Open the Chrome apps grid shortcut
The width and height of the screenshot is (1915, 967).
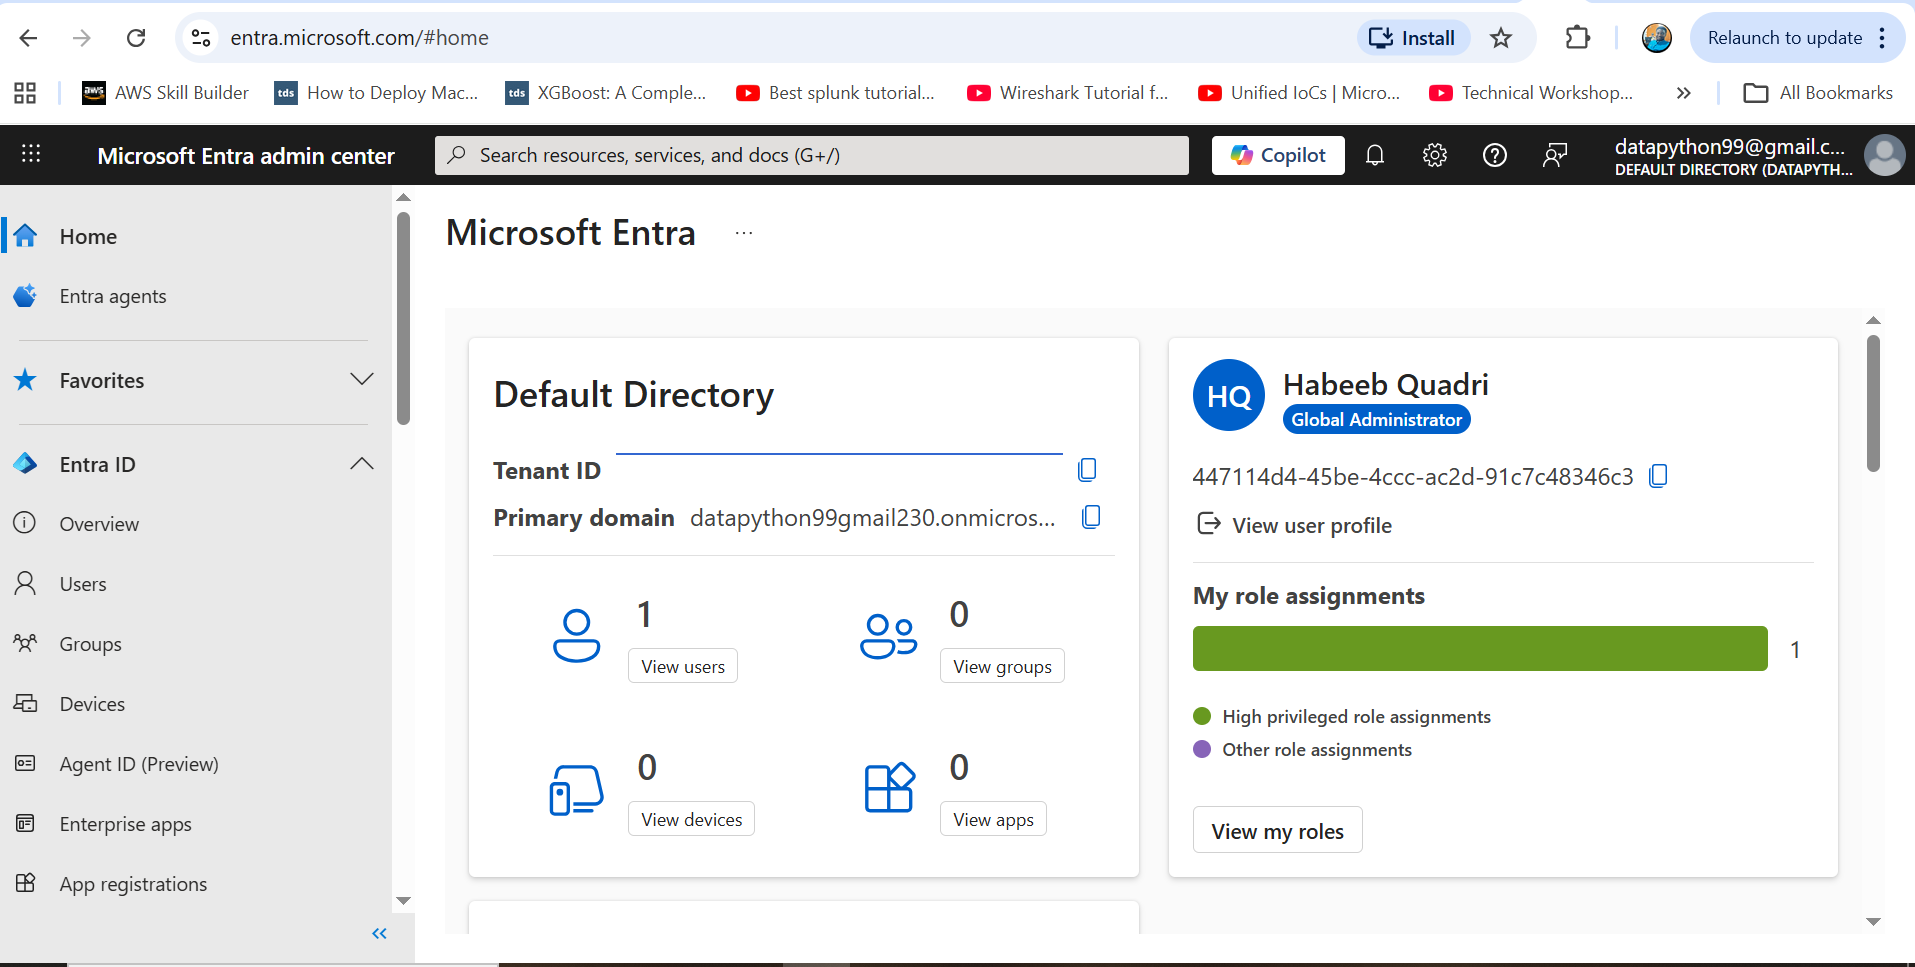pyautogui.click(x=25, y=93)
